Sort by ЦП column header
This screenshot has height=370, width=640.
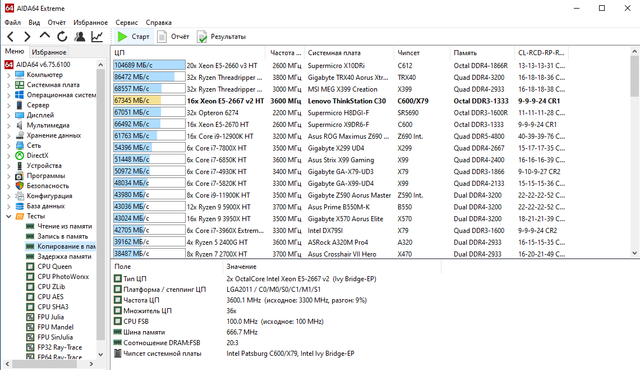[x=188, y=53]
